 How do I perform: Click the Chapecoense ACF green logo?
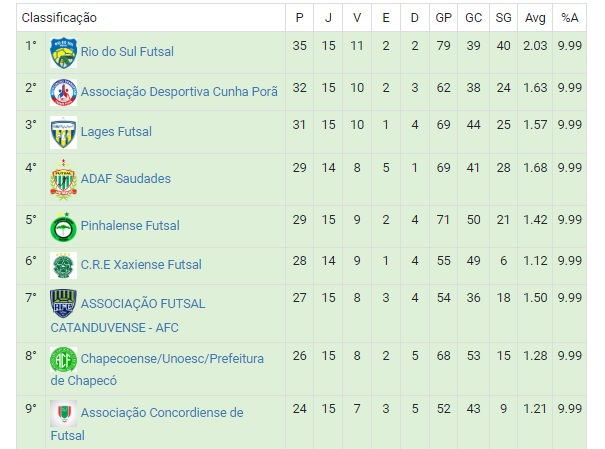click(x=63, y=360)
